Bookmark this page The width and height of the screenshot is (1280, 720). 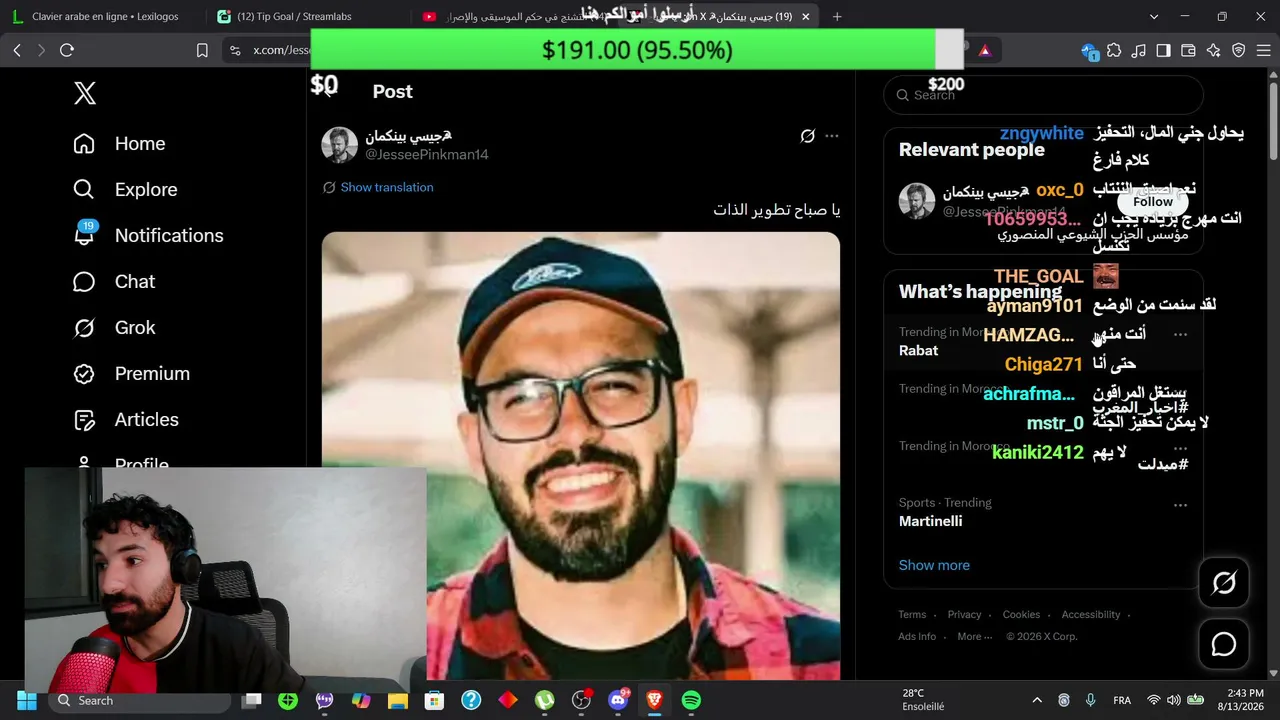[202, 50]
